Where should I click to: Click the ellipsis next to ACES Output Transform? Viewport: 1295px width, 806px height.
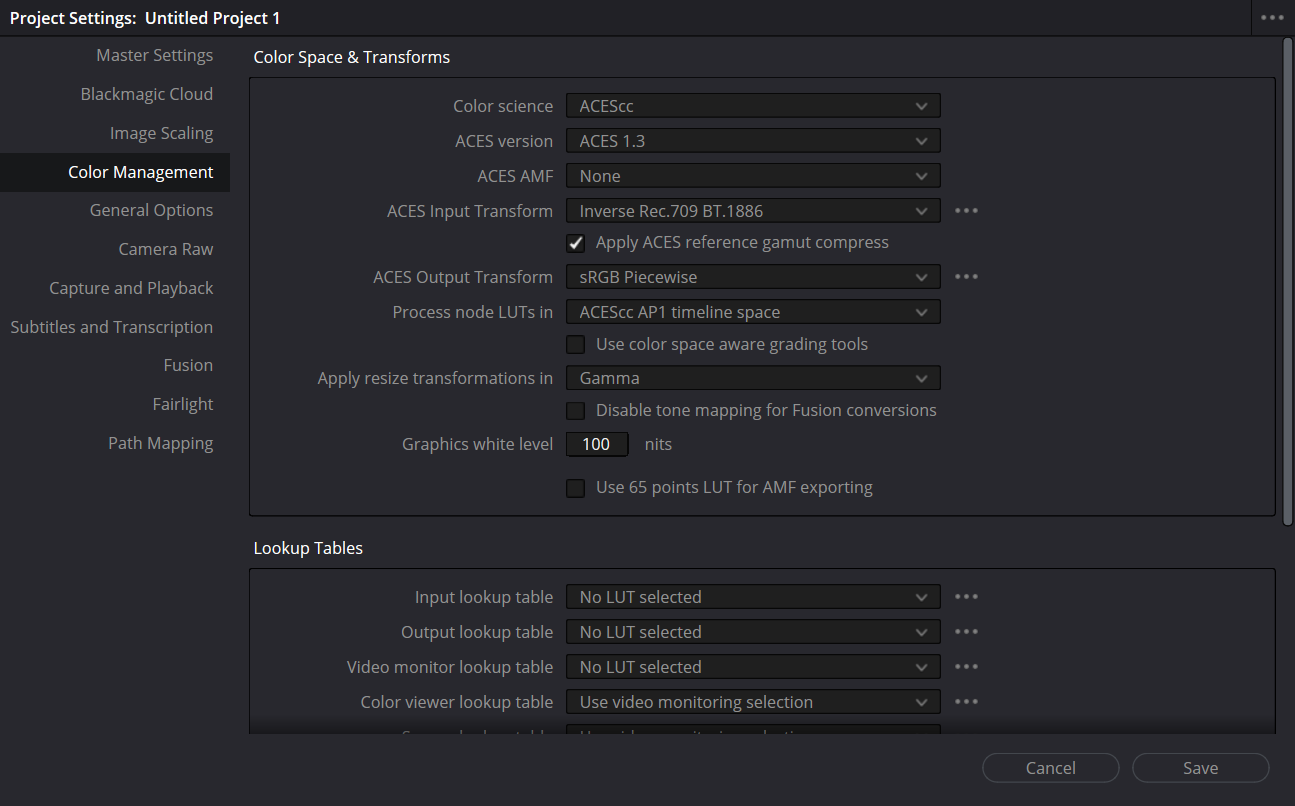tap(965, 277)
